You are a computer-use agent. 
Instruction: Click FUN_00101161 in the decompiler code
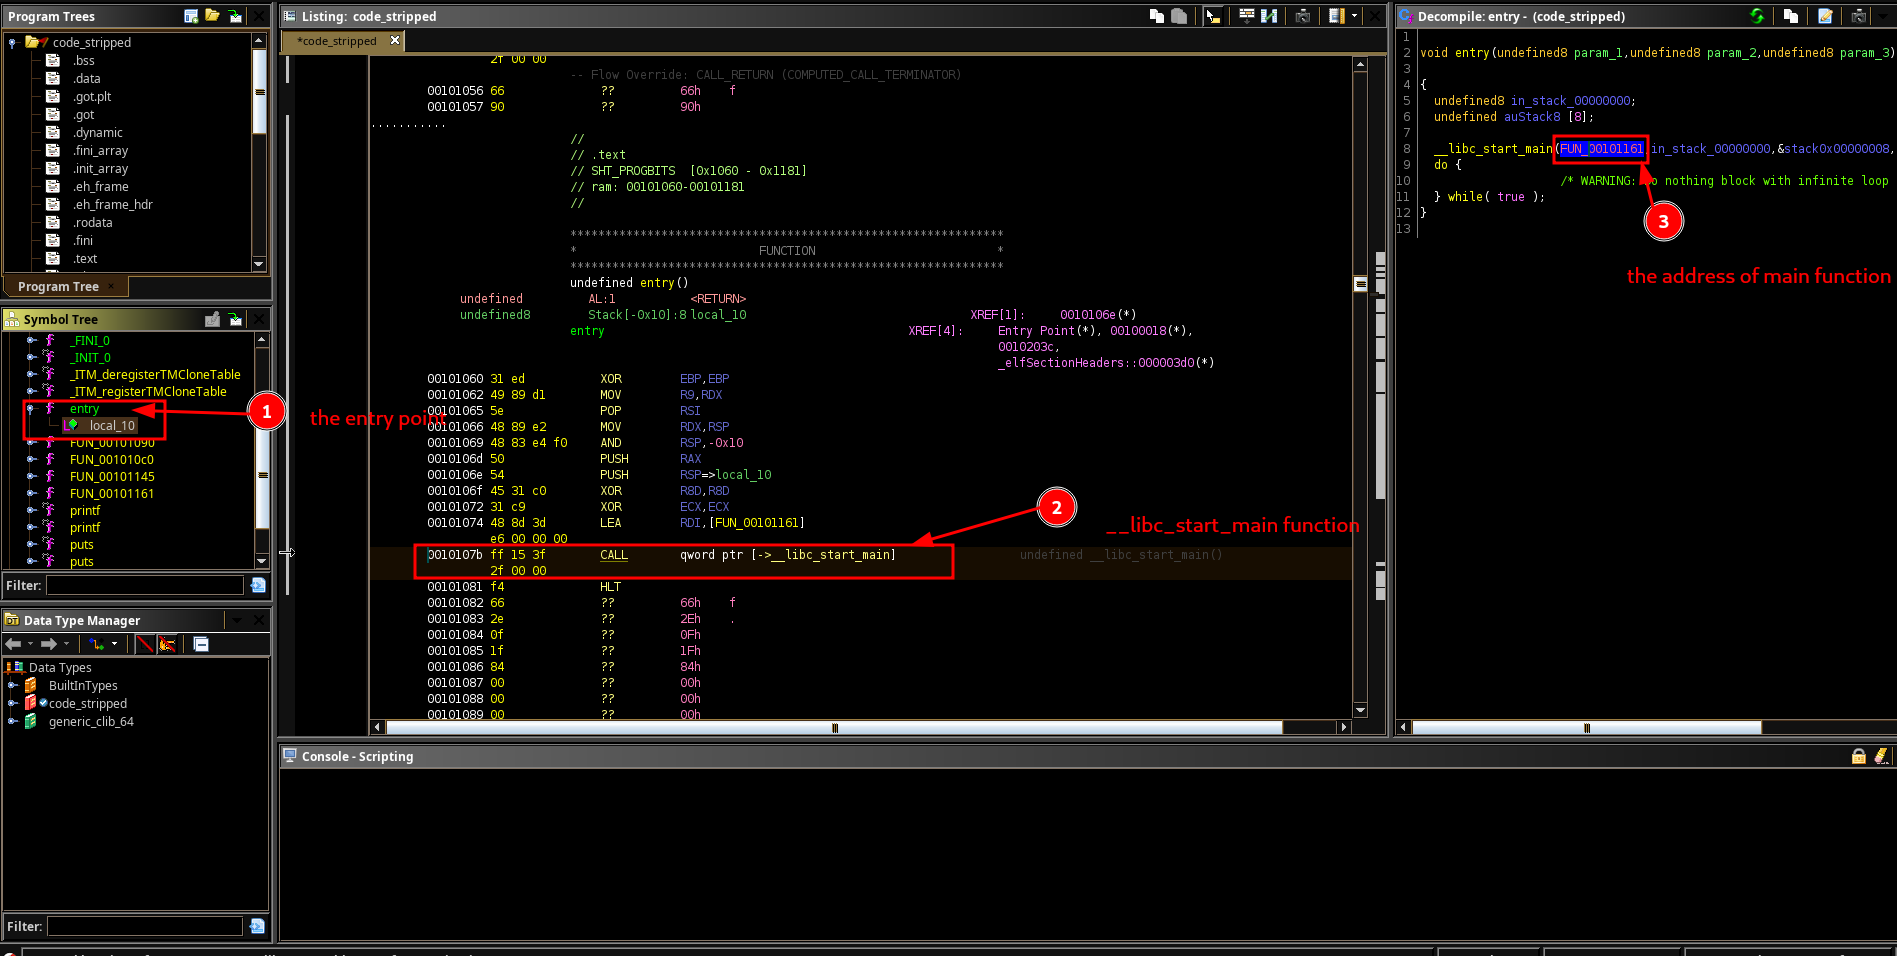(1600, 149)
